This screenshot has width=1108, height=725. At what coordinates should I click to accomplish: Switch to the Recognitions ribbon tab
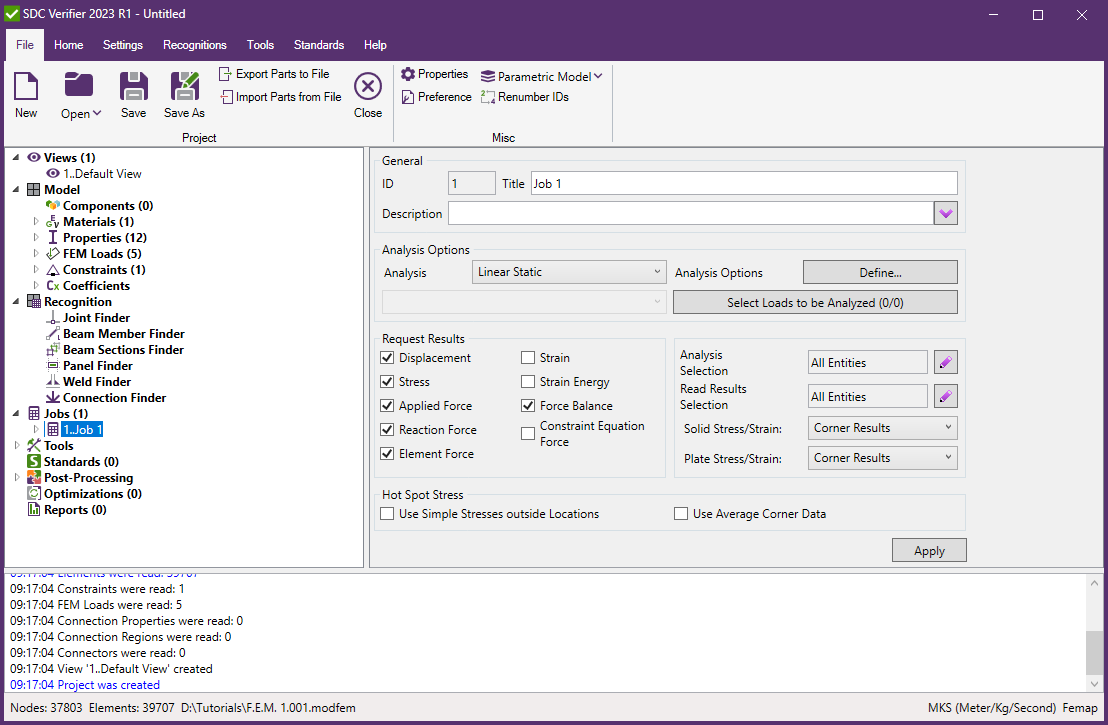[x=195, y=44]
